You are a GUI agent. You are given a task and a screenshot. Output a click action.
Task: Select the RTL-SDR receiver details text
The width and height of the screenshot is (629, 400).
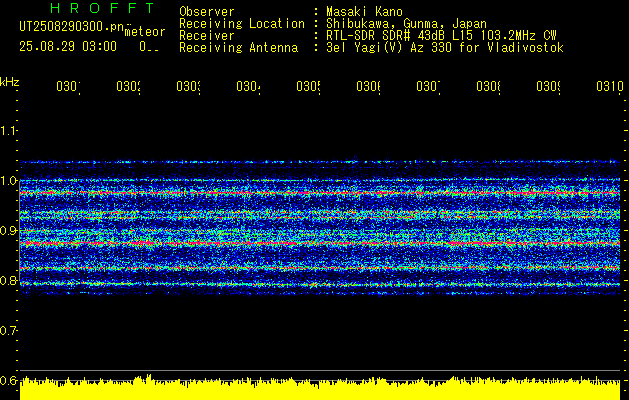(441, 36)
